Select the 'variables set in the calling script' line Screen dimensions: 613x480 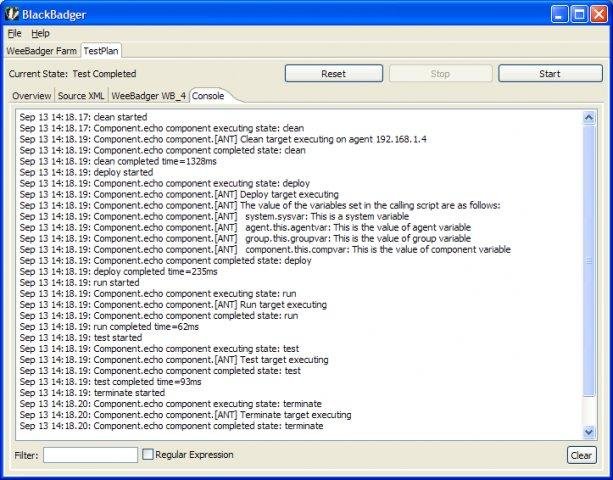(x=260, y=205)
